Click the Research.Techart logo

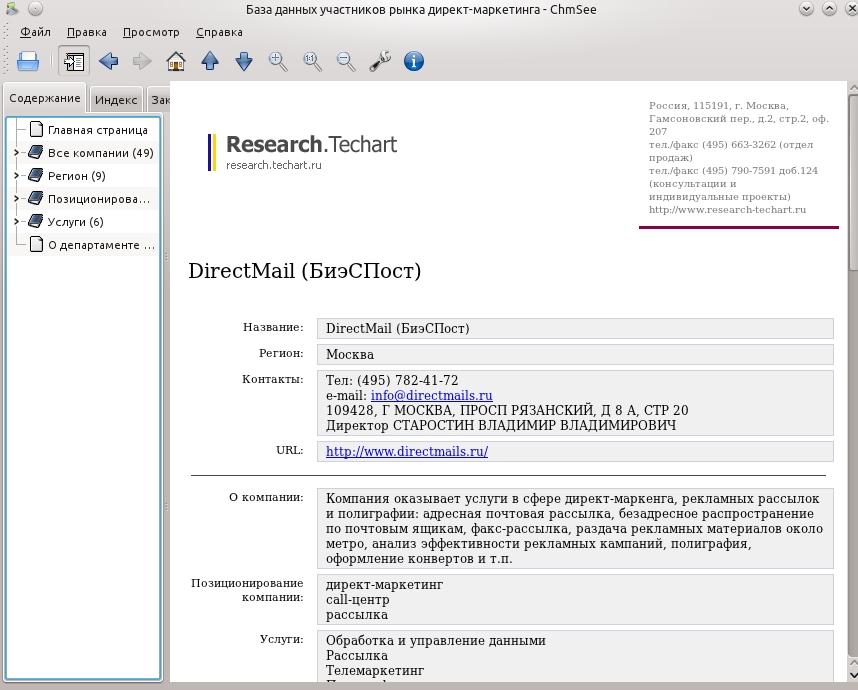303,152
